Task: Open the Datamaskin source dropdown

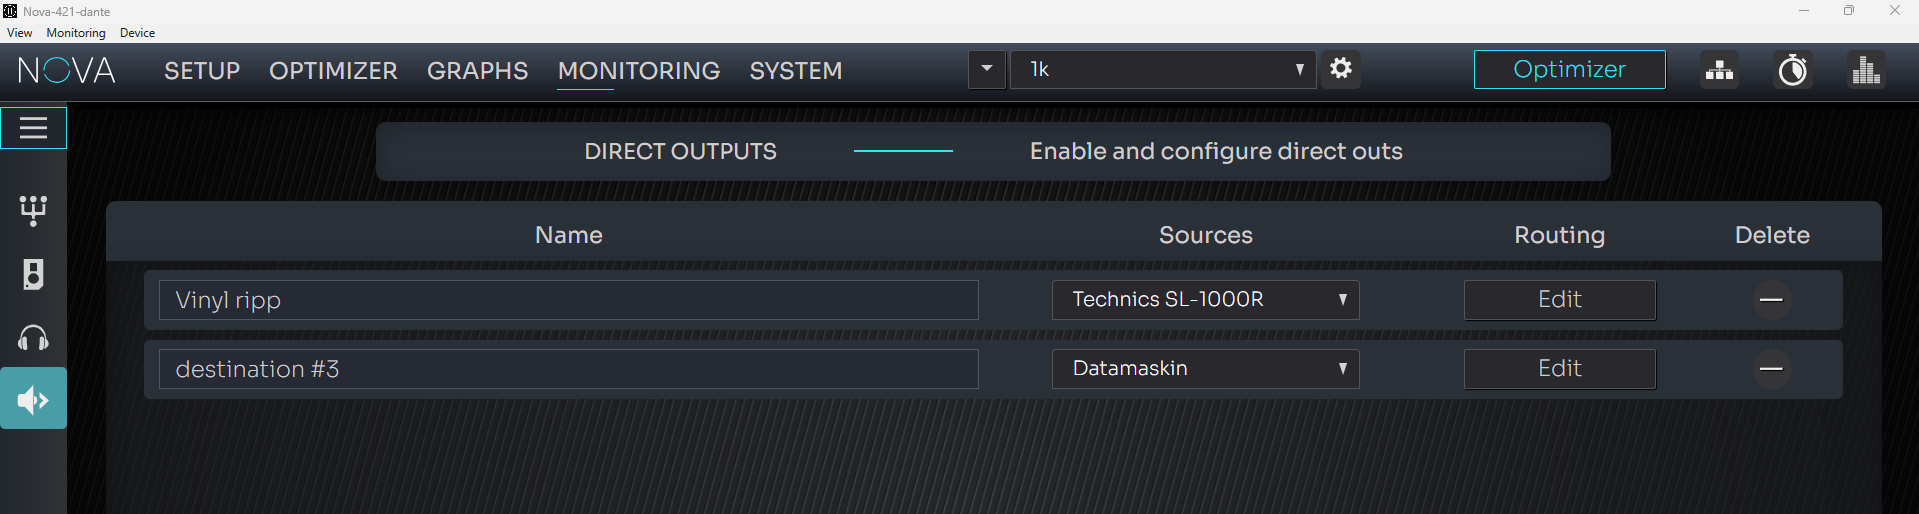Action: click(1205, 369)
